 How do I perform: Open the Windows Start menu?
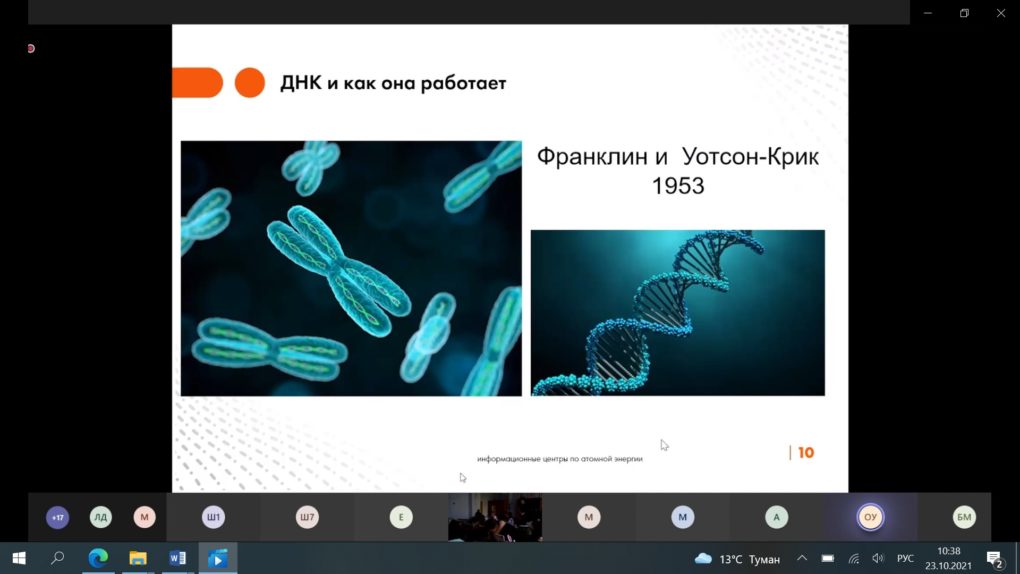click(x=18, y=558)
